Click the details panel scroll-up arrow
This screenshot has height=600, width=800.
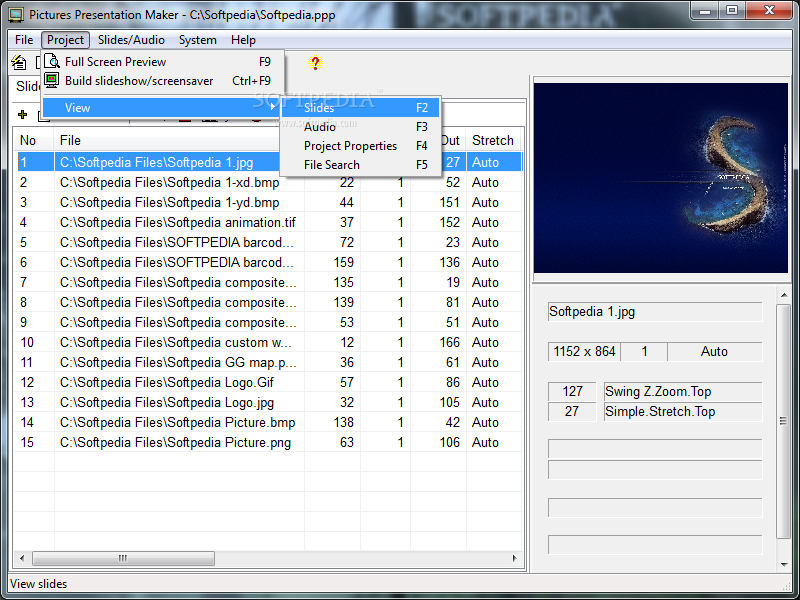pyautogui.click(x=784, y=295)
